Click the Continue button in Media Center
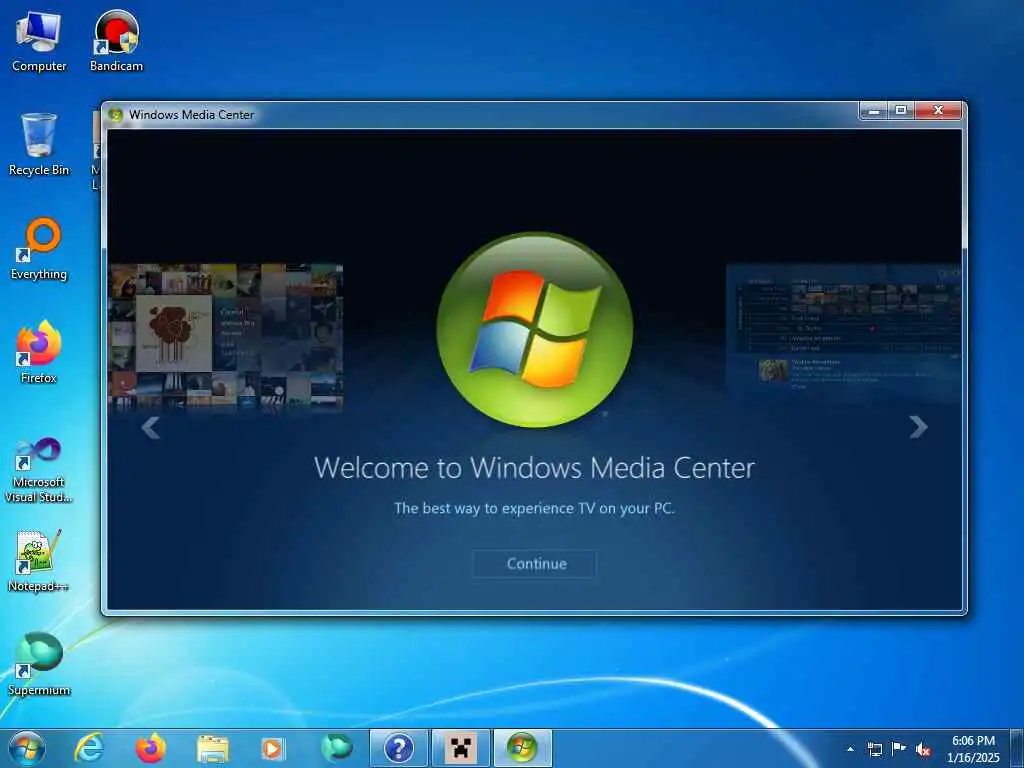This screenshot has width=1024, height=768. click(x=534, y=564)
